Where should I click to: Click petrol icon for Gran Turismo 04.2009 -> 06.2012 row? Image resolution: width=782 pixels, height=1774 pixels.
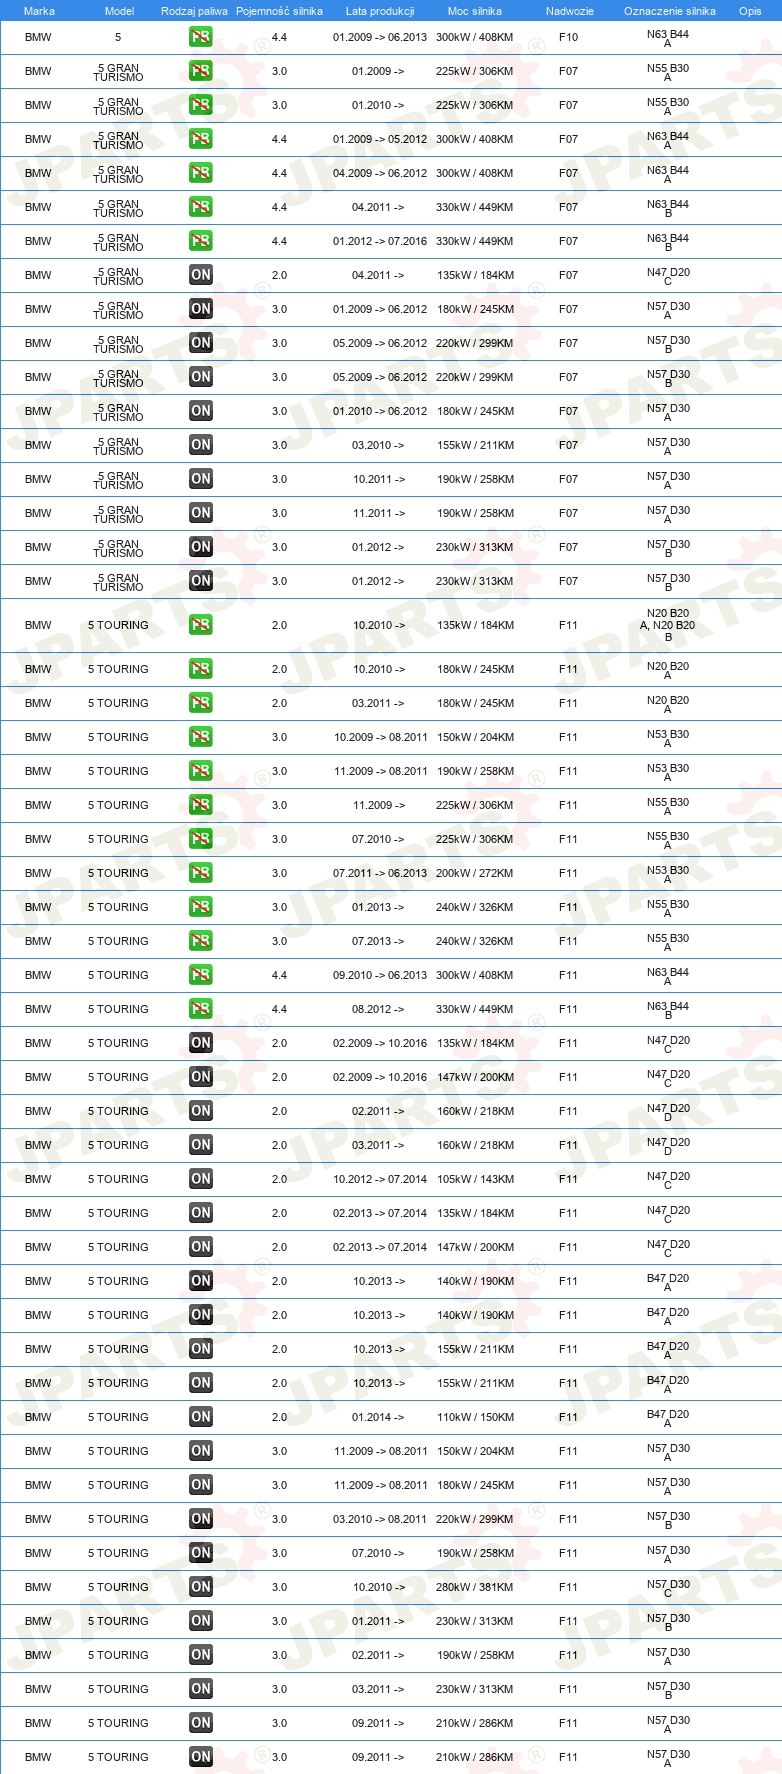(200, 173)
